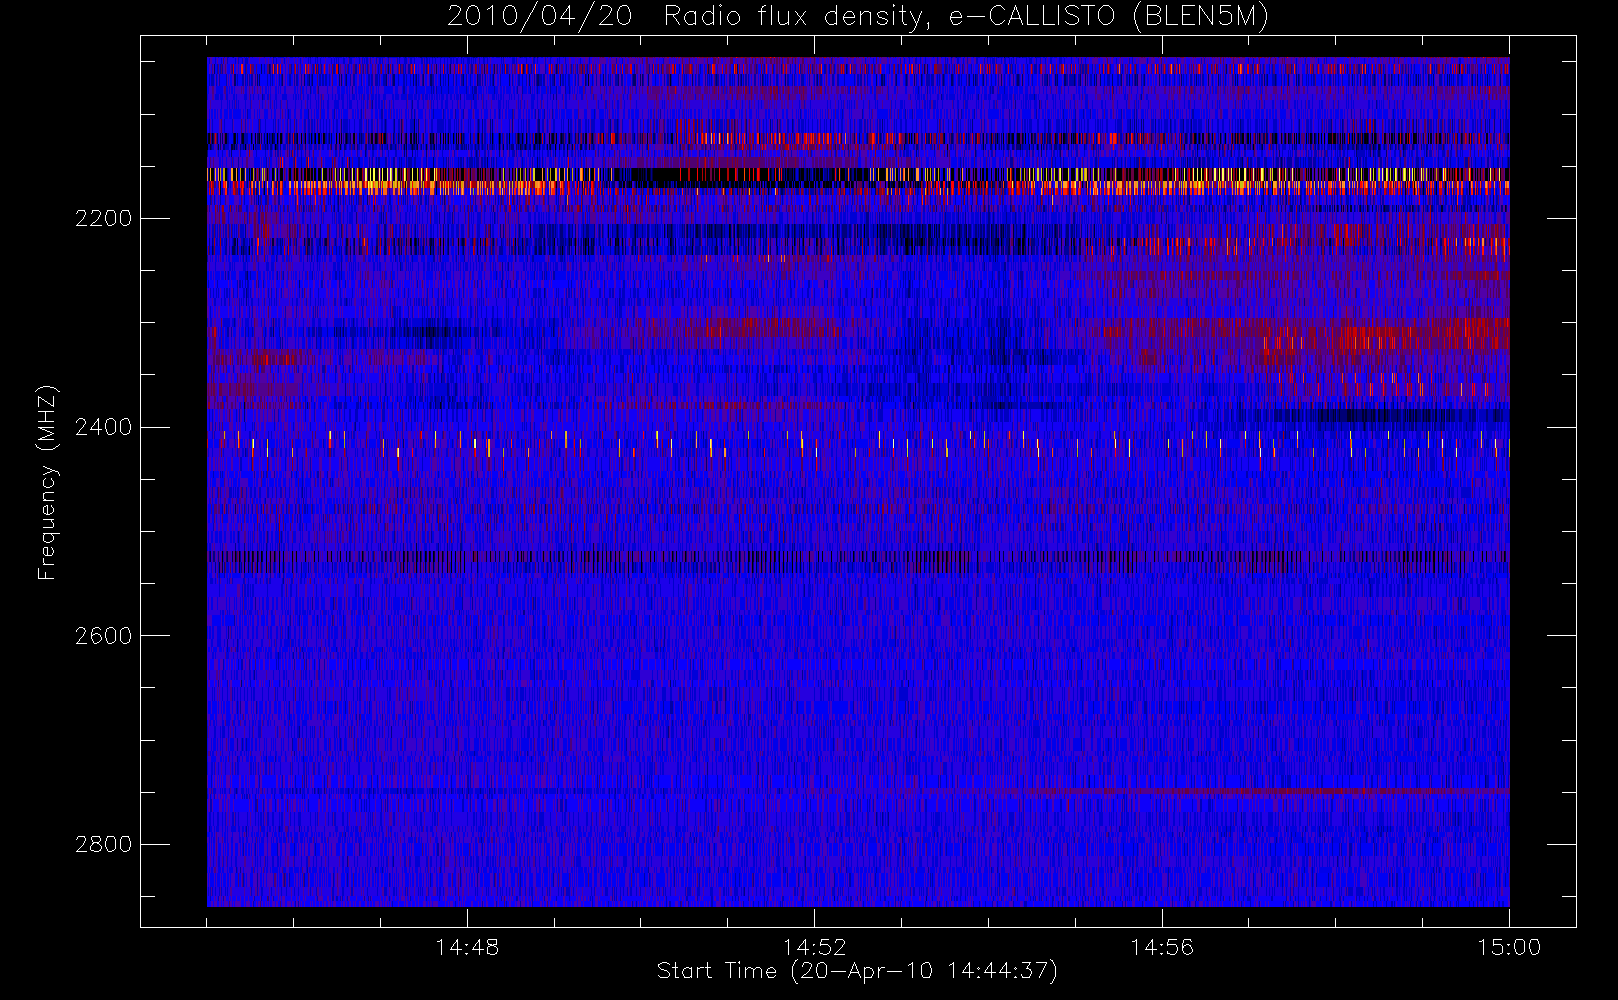The image size is (1618, 1000).
Task: Click the 14:48 time tick label
Action: 467,947
